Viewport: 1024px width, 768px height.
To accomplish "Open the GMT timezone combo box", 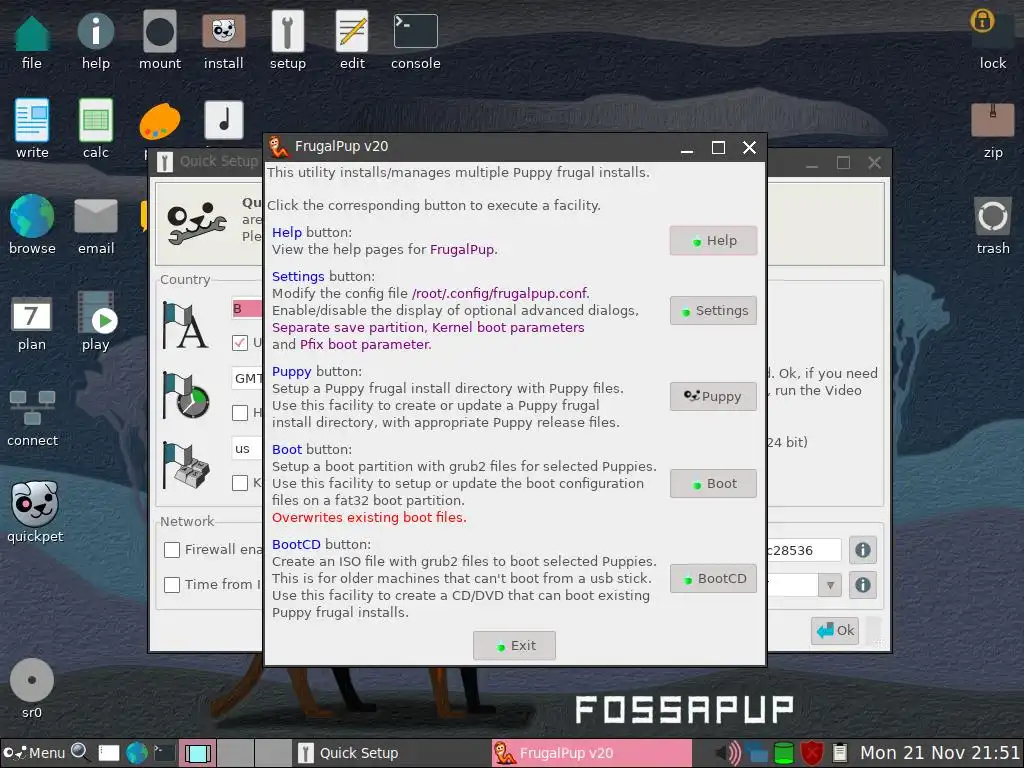I will 248,378.
